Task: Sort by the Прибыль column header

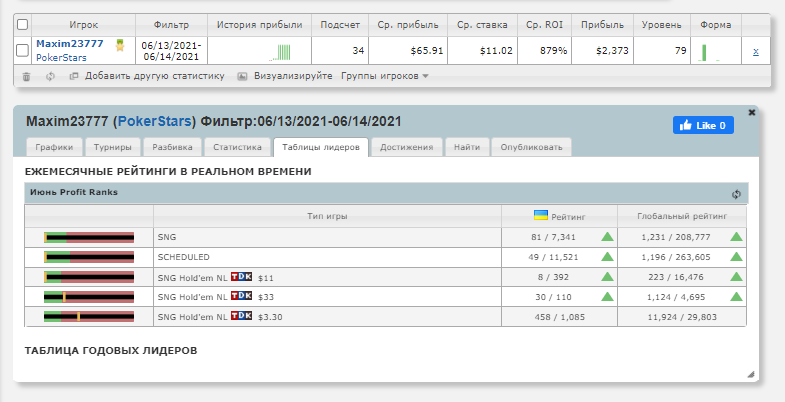Action: [x=602, y=25]
